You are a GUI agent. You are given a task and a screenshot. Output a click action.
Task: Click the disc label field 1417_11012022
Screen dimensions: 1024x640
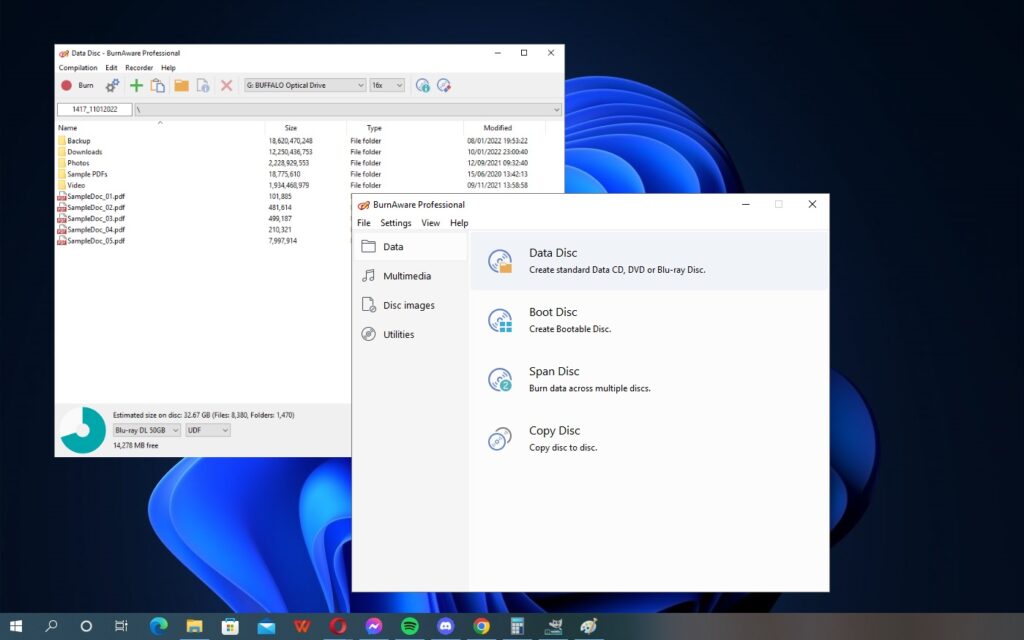point(95,109)
